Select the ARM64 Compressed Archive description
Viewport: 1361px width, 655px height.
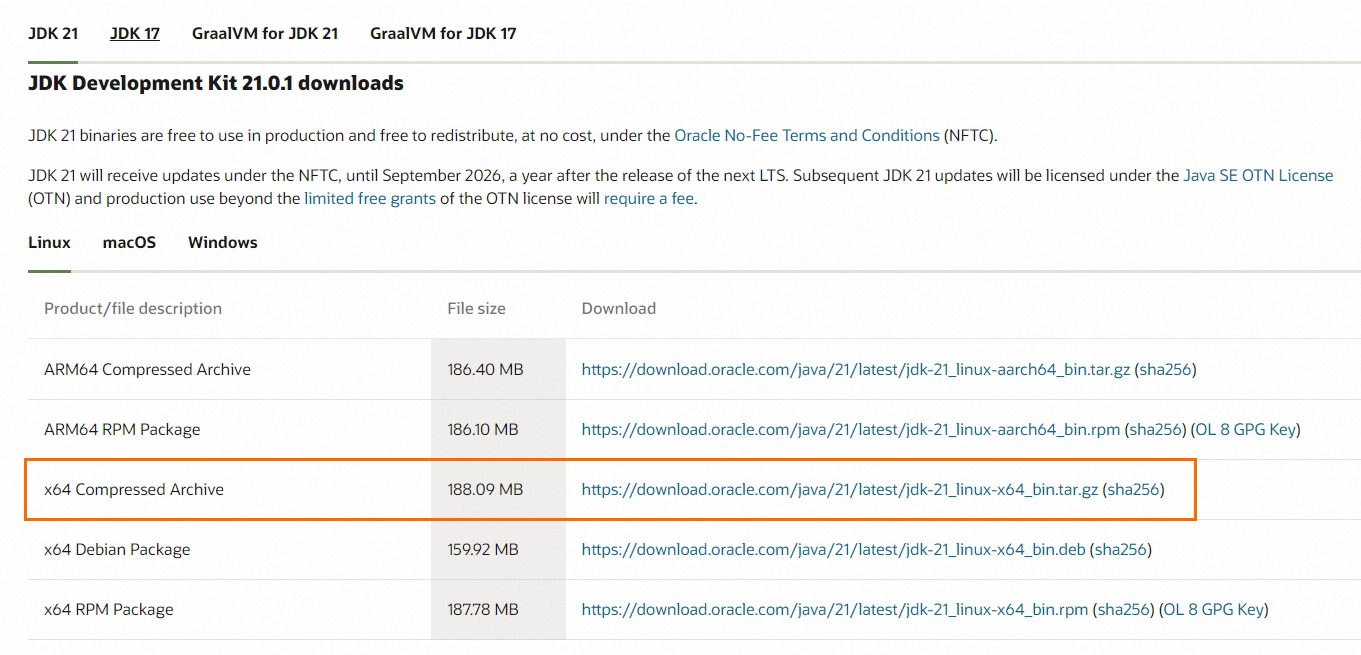click(147, 369)
